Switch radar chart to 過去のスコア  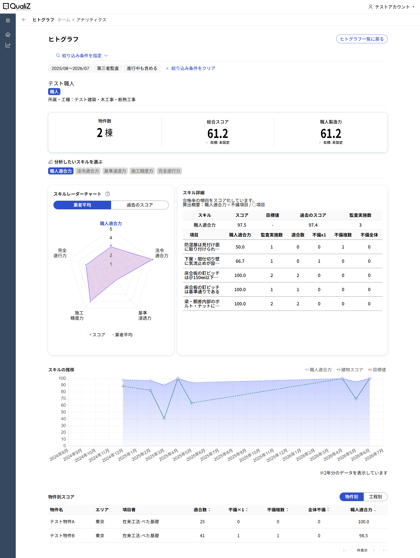pyautogui.click(x=140, y=205)
